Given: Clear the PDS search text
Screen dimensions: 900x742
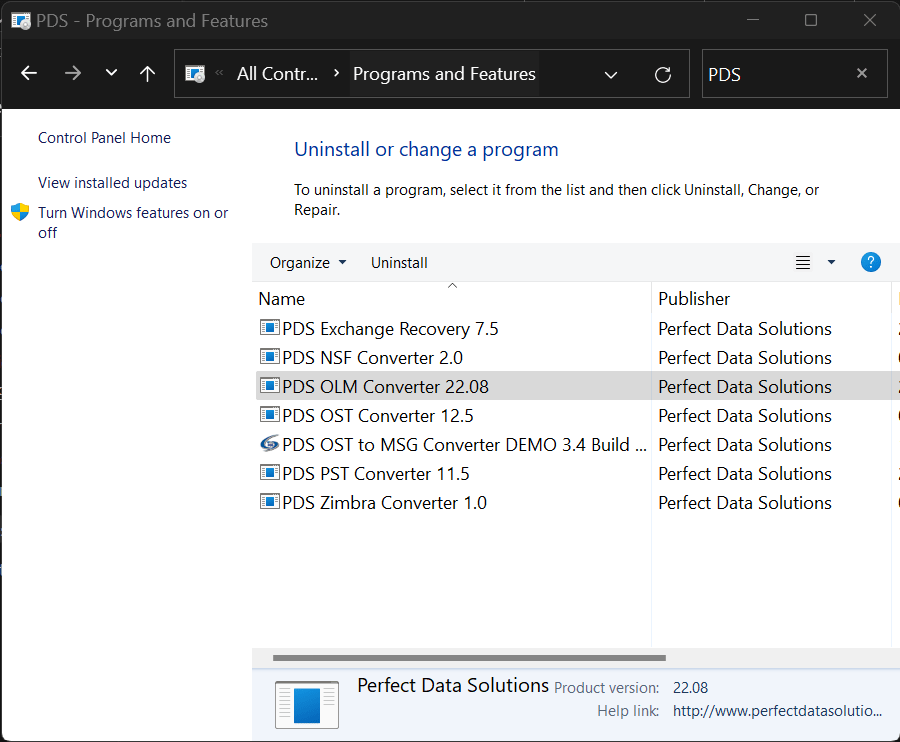Looking at the screenshot, I should tap(862, 73).
